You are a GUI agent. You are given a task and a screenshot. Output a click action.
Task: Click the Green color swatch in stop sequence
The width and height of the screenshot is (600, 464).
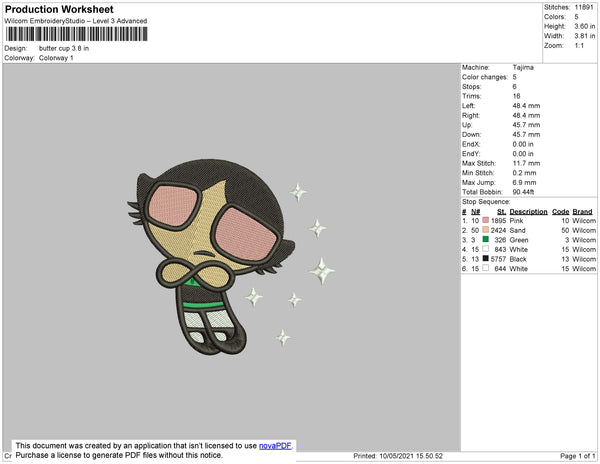(486, 239)
